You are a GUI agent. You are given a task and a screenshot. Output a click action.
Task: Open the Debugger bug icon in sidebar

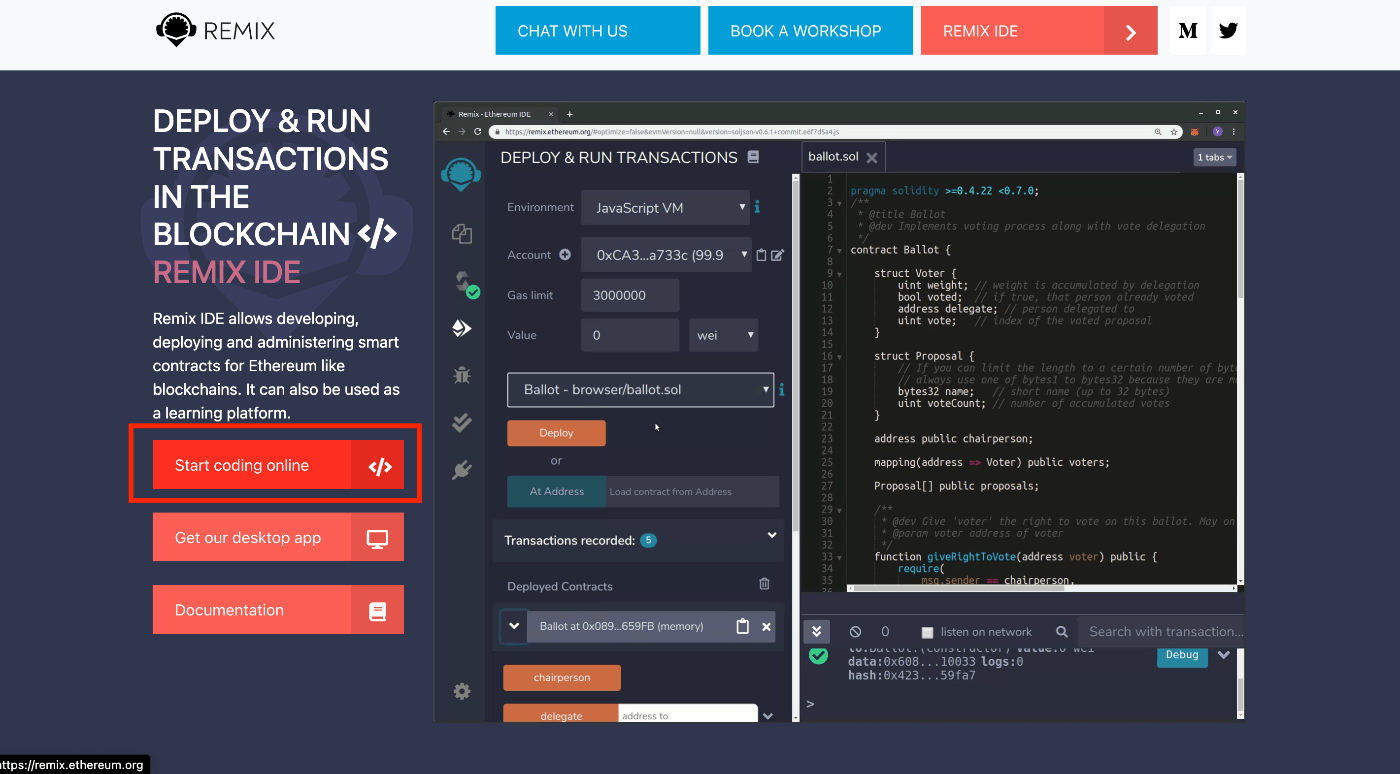(x=461, y=376)
